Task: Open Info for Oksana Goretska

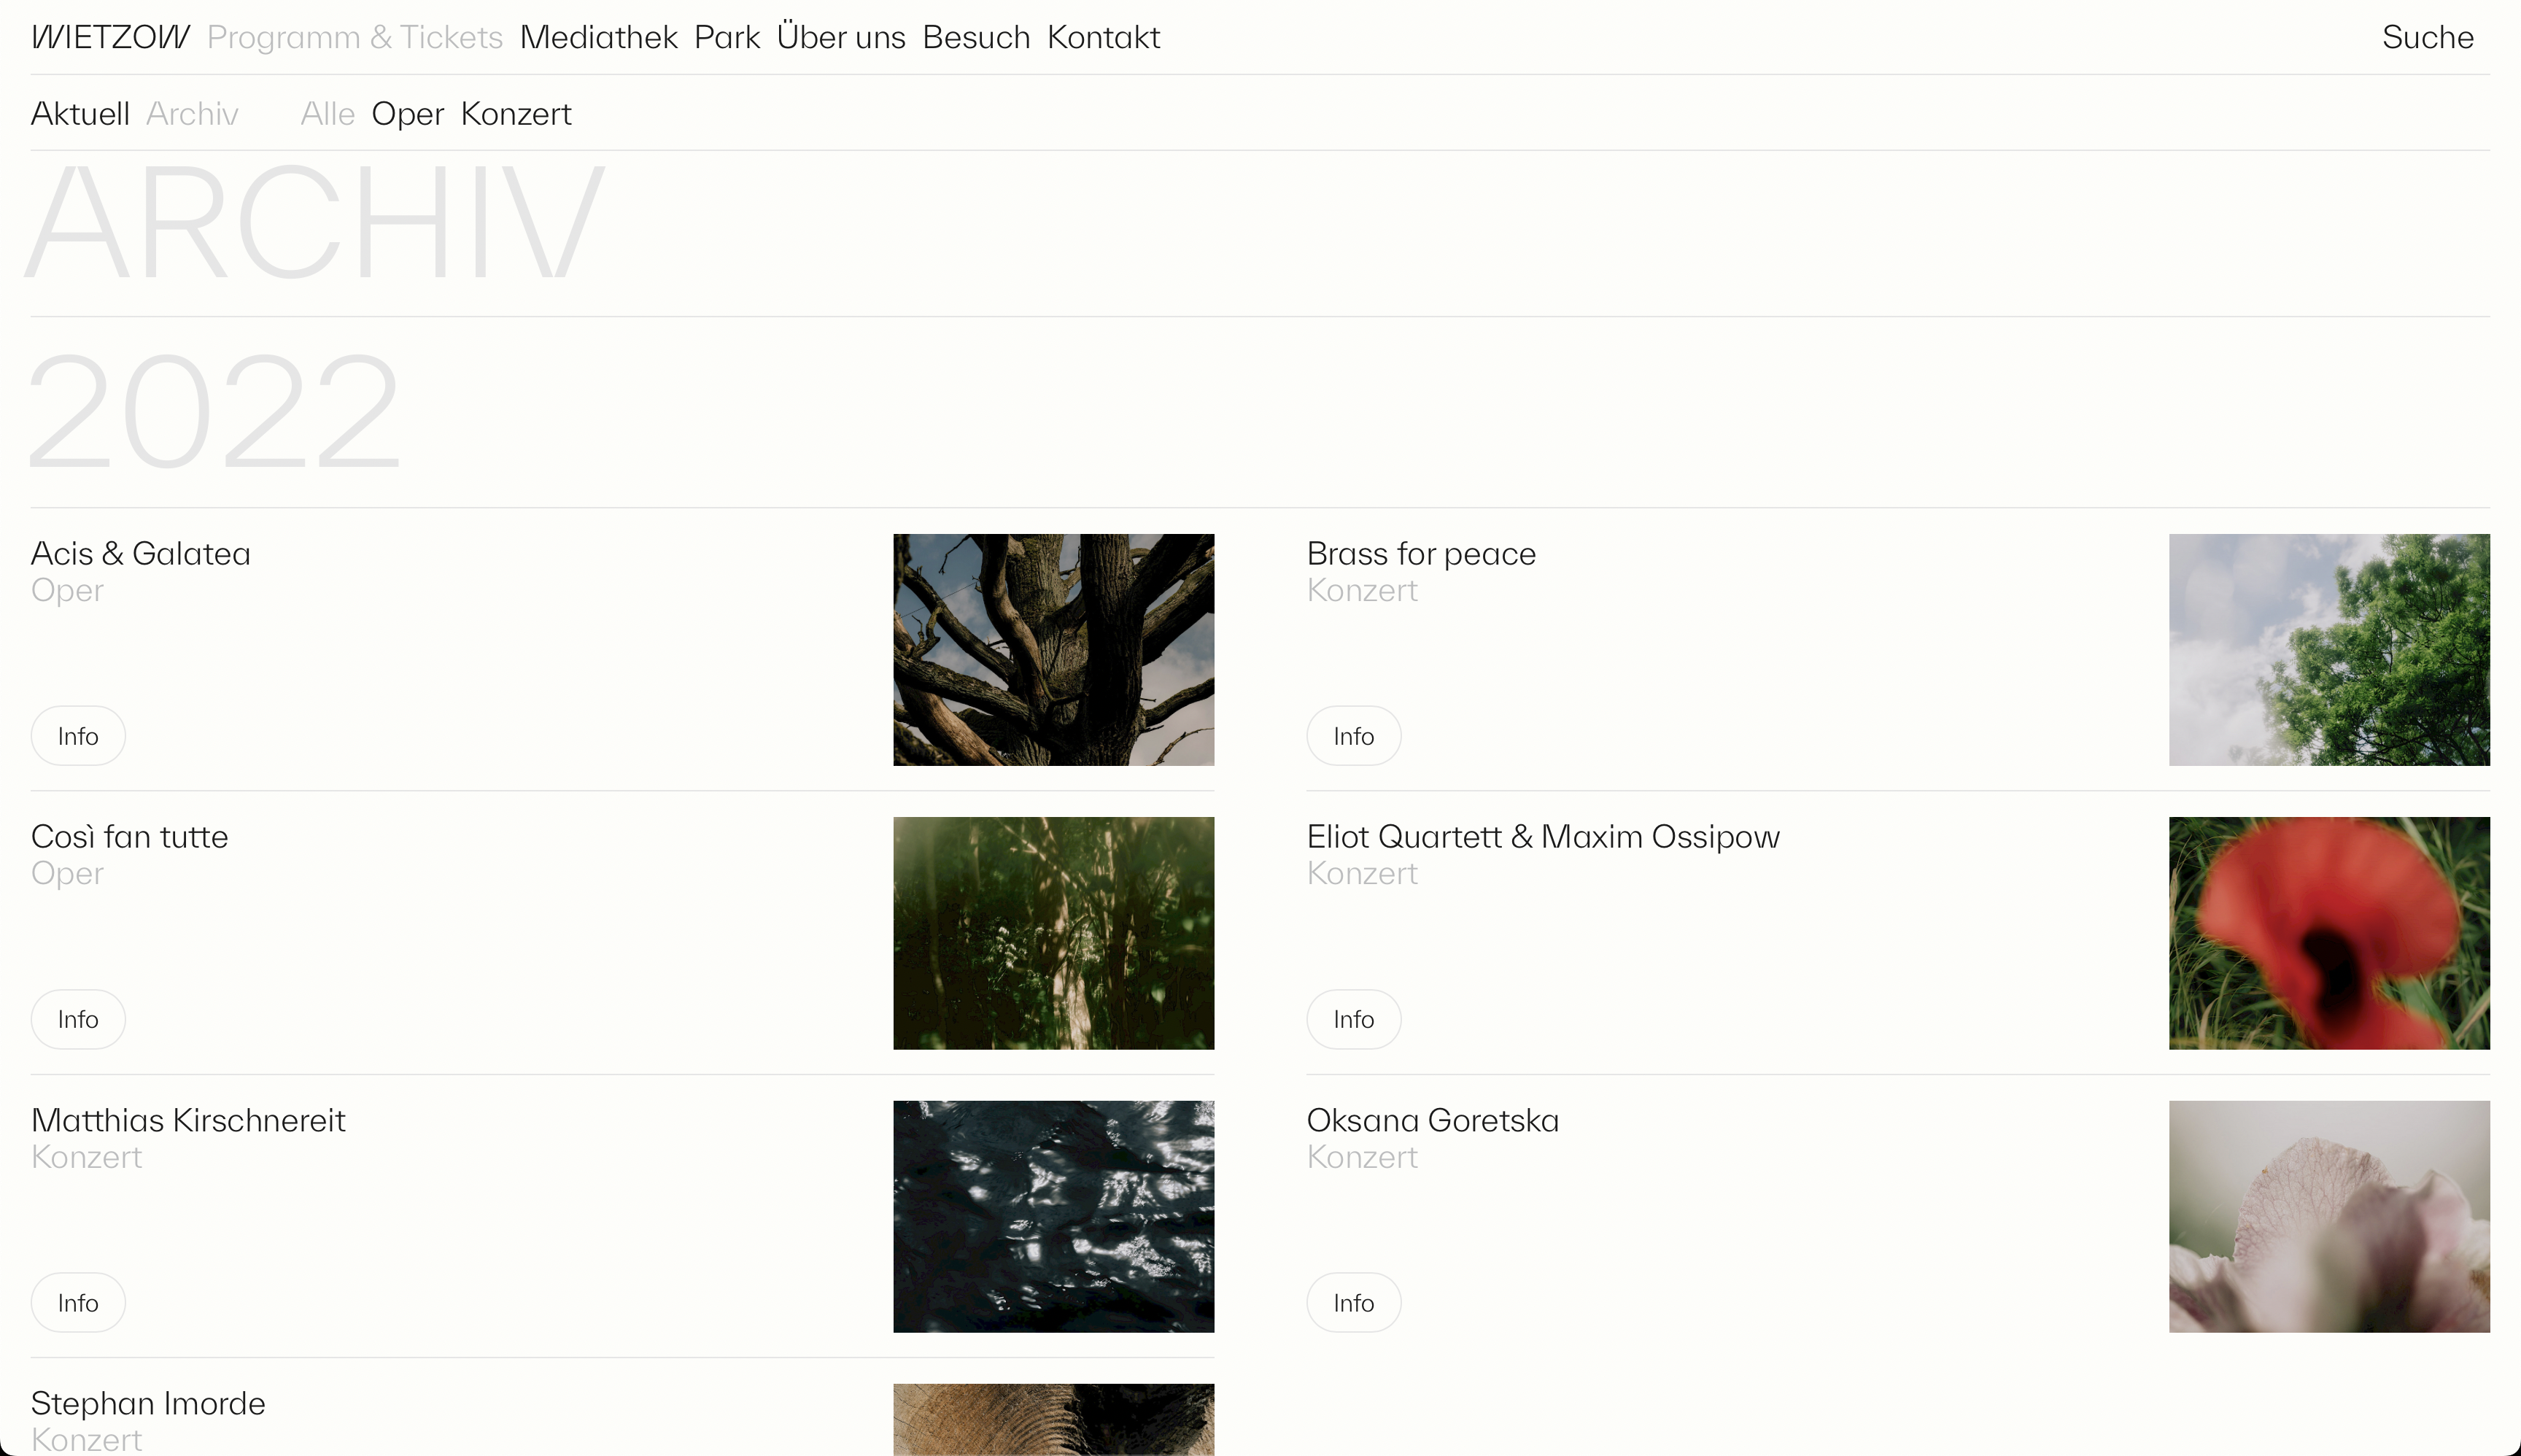Action: coord(1353,1303)
